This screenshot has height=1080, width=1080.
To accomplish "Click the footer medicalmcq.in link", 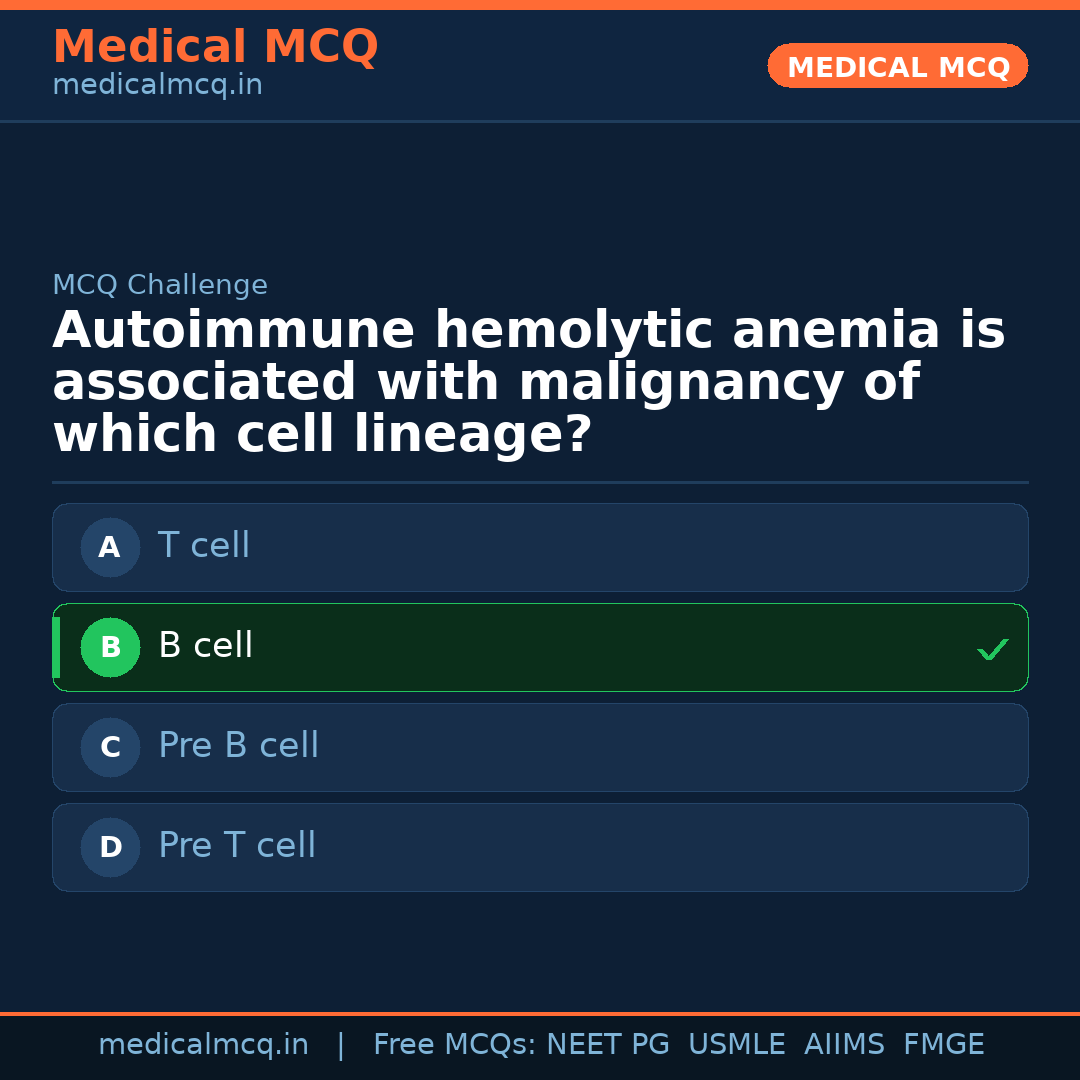I will pyautogui.click(x=204, y=1043).
